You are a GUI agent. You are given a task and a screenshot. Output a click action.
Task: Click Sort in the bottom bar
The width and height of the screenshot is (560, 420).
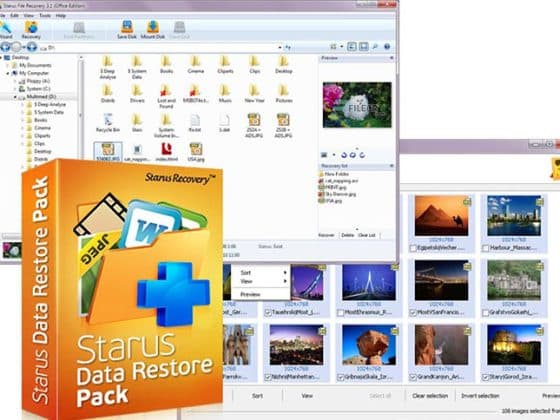pyautogui.click(x=257, y=396)
